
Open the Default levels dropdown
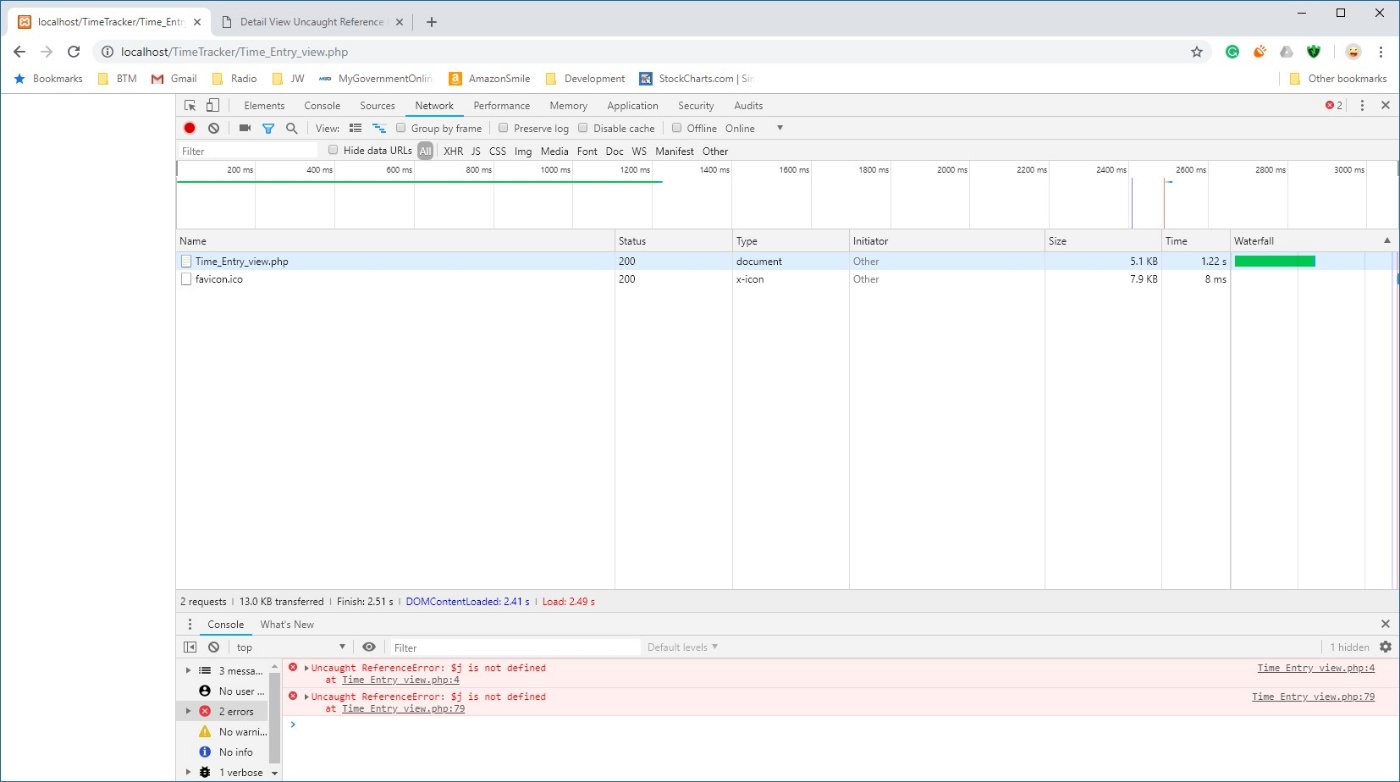click(682, 647)
